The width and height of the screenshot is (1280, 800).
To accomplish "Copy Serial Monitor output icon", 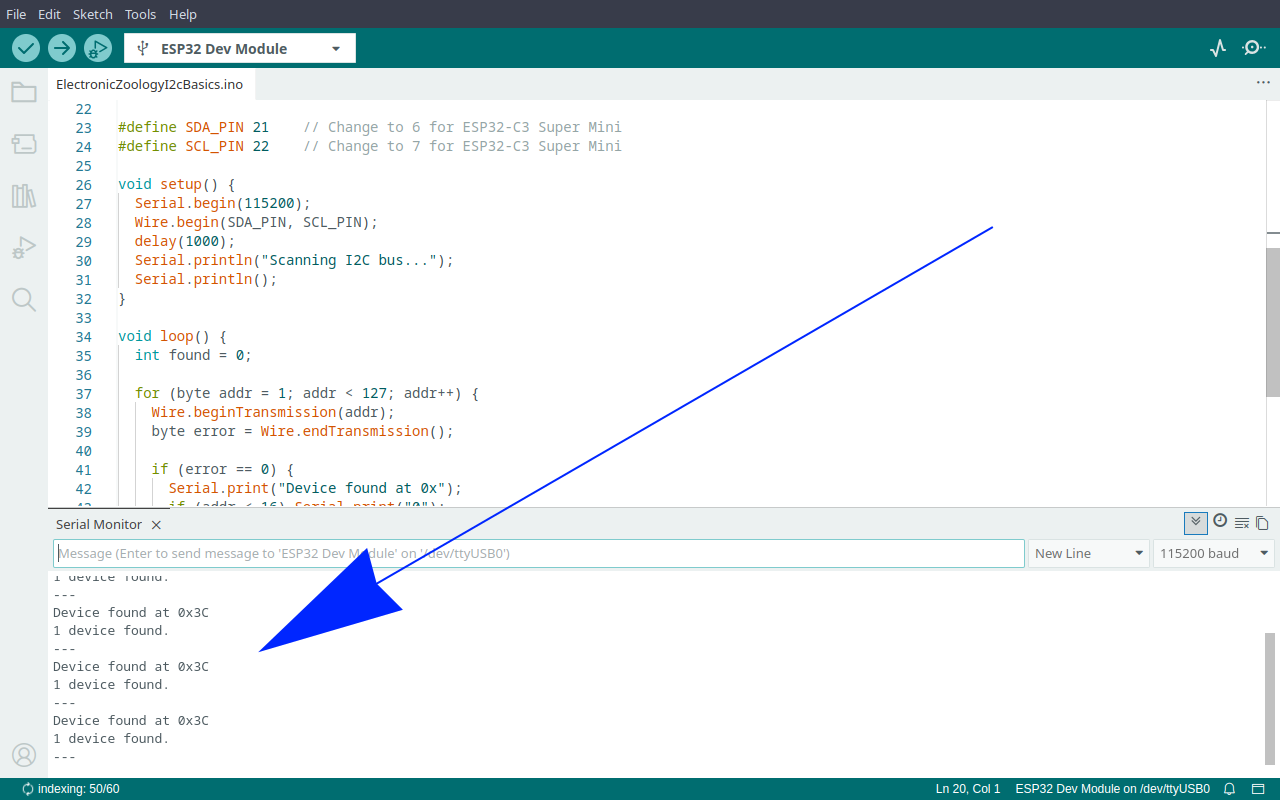I will click(x=1262, y=523).
